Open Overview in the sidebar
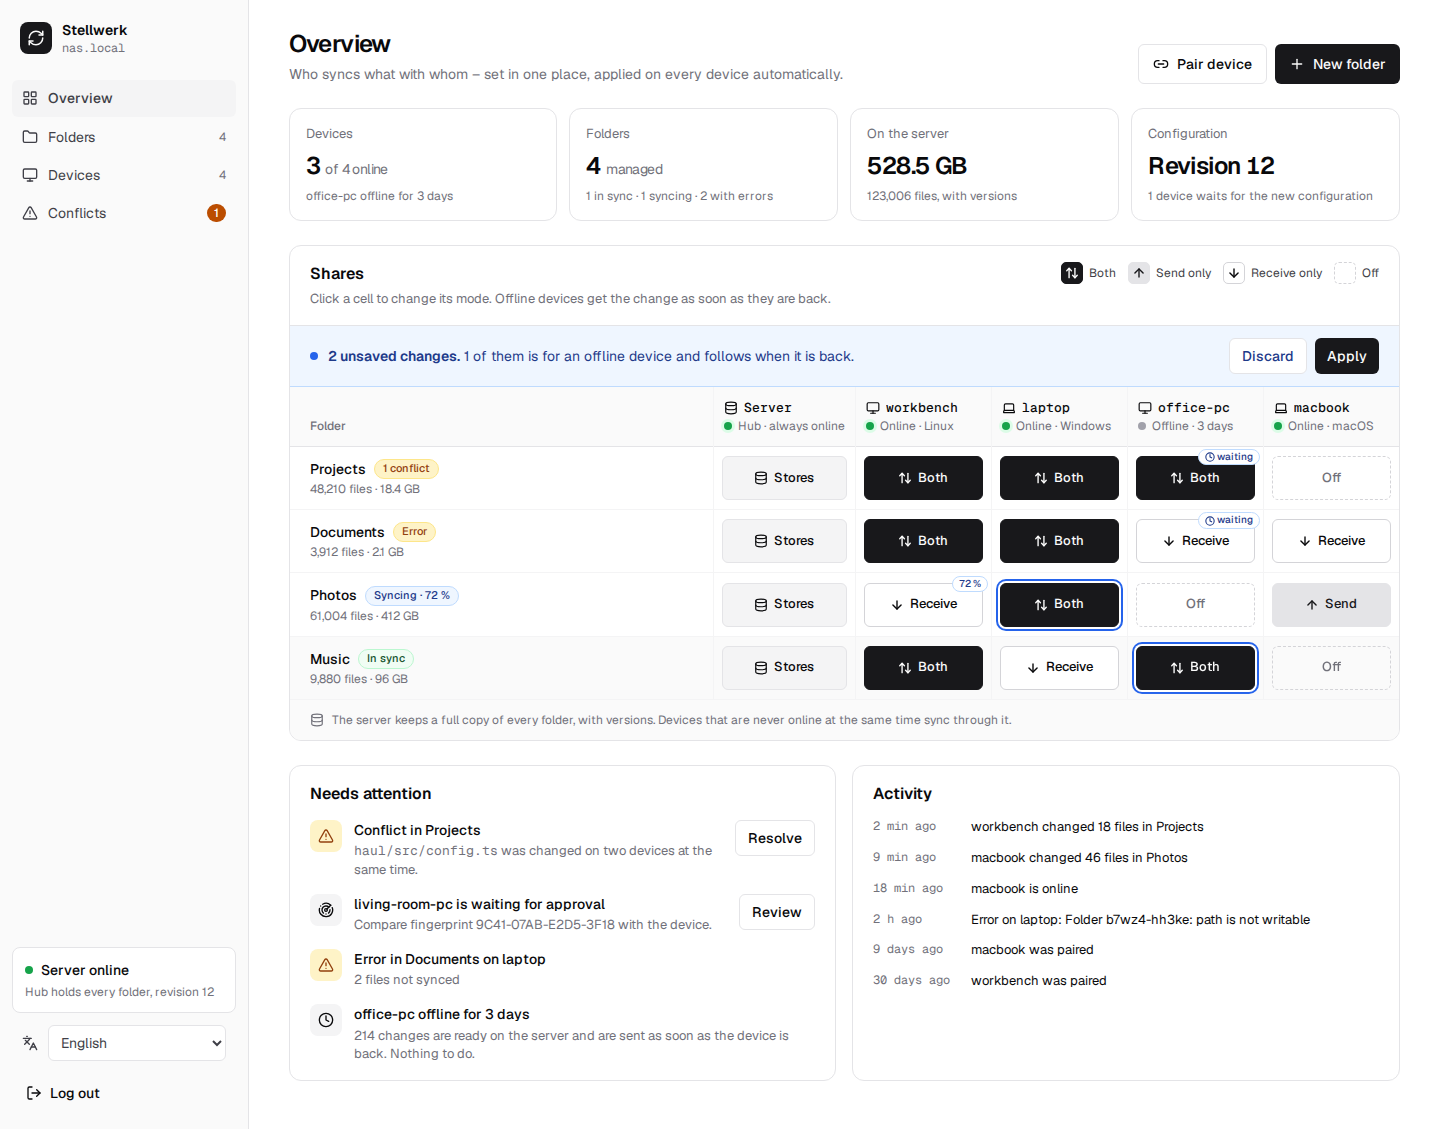Screen dimensions: 1440x1129 pos(124,98)
